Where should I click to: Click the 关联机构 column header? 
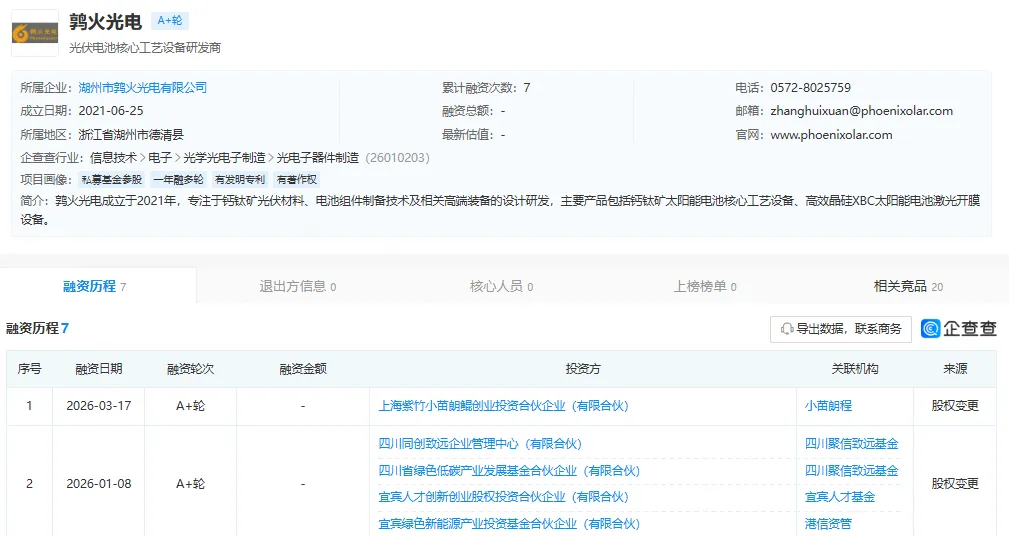coord(855,369)
